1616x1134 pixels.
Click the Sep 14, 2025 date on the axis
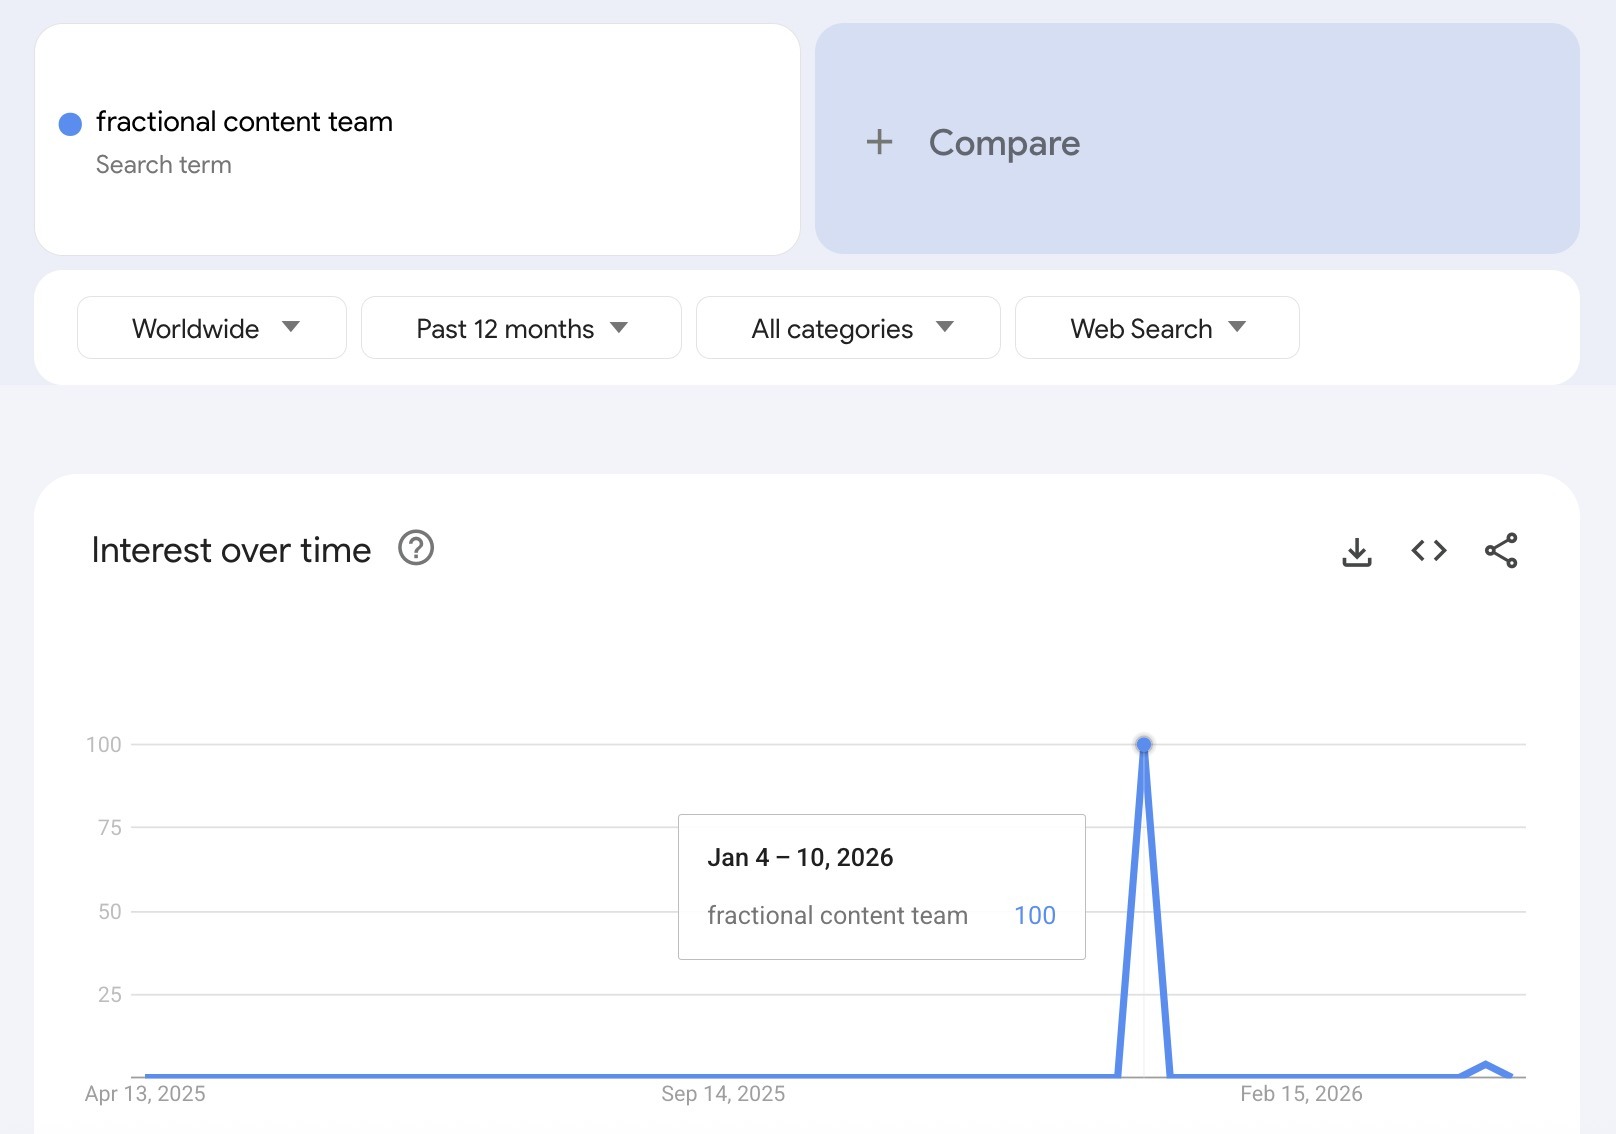[722, 1093]
